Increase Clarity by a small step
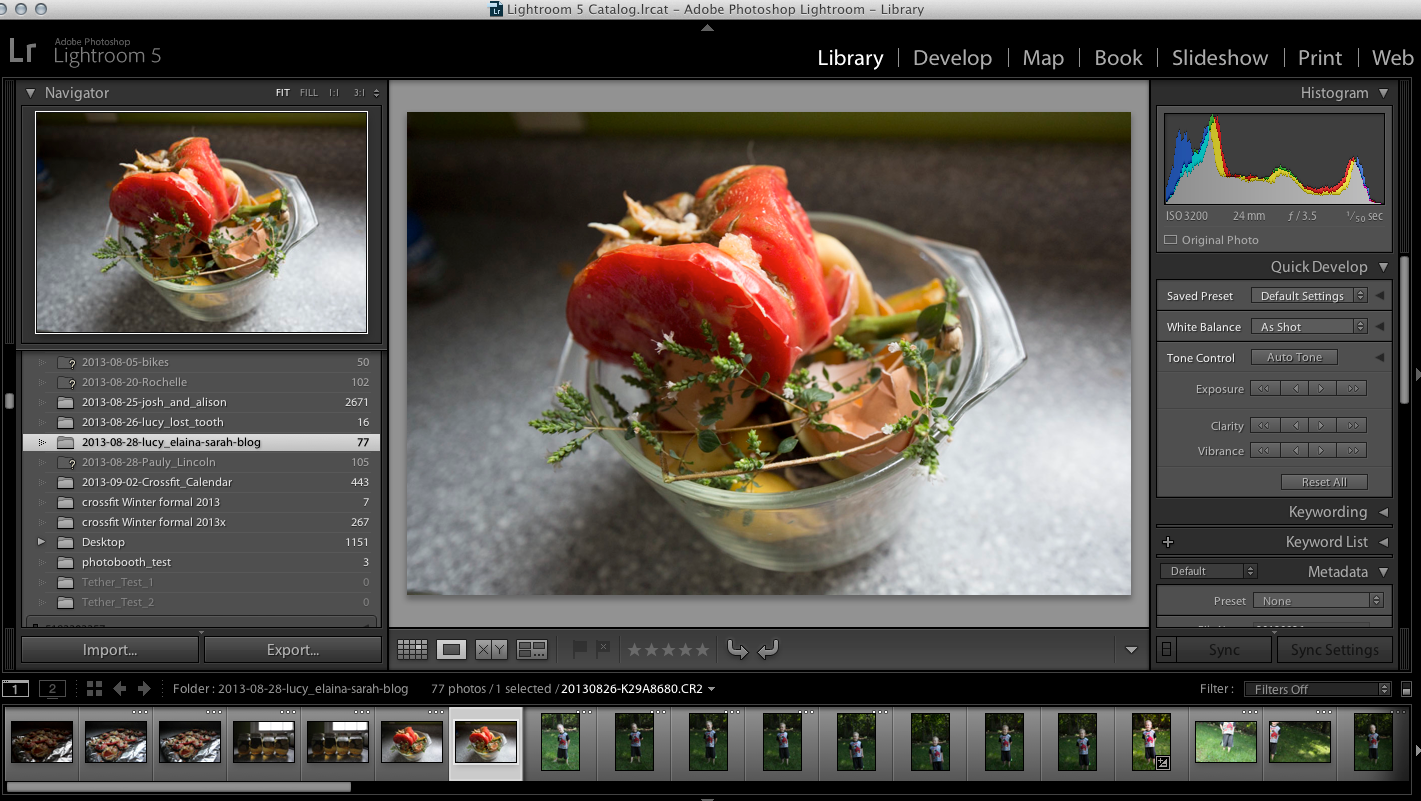 pyautogui.click(x=1322, y=425)
